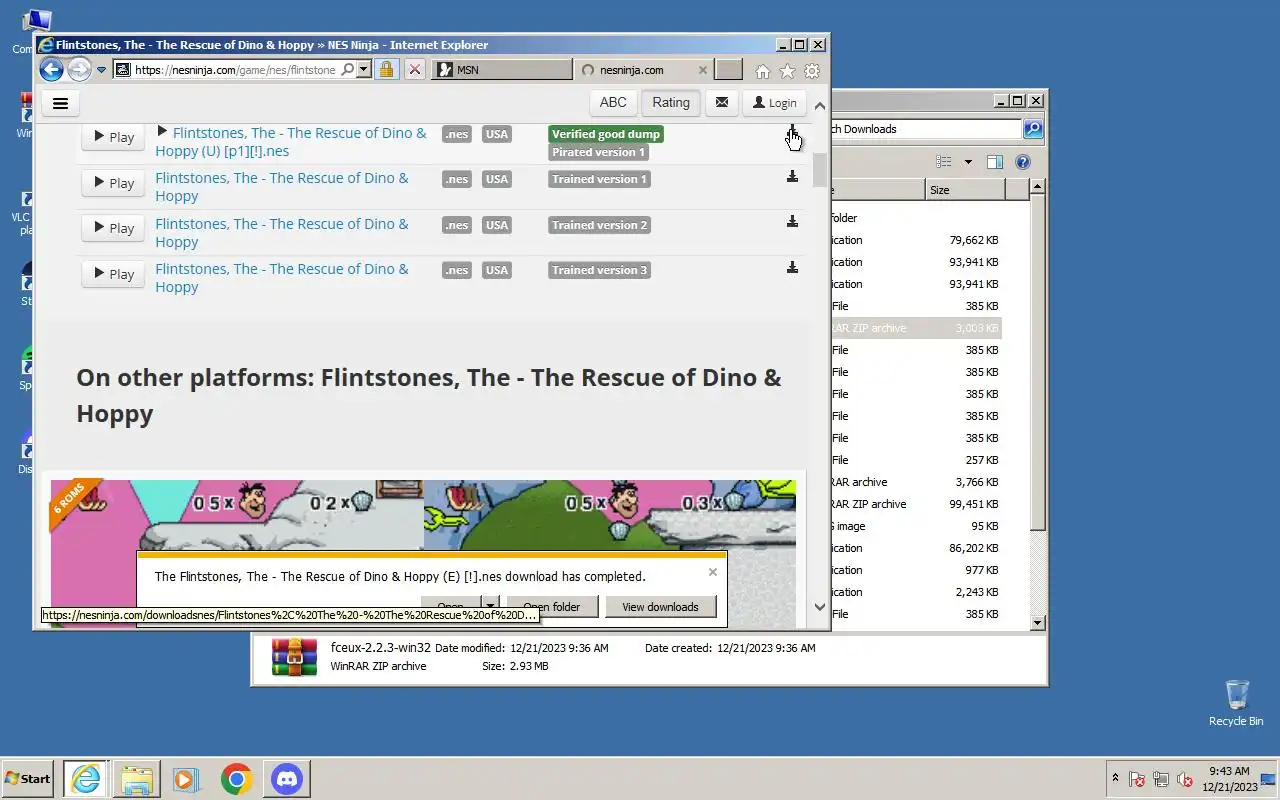Screen dimensions: 1280x800
Task: Click the Trained version 2 badge
Action: [600, 225]
